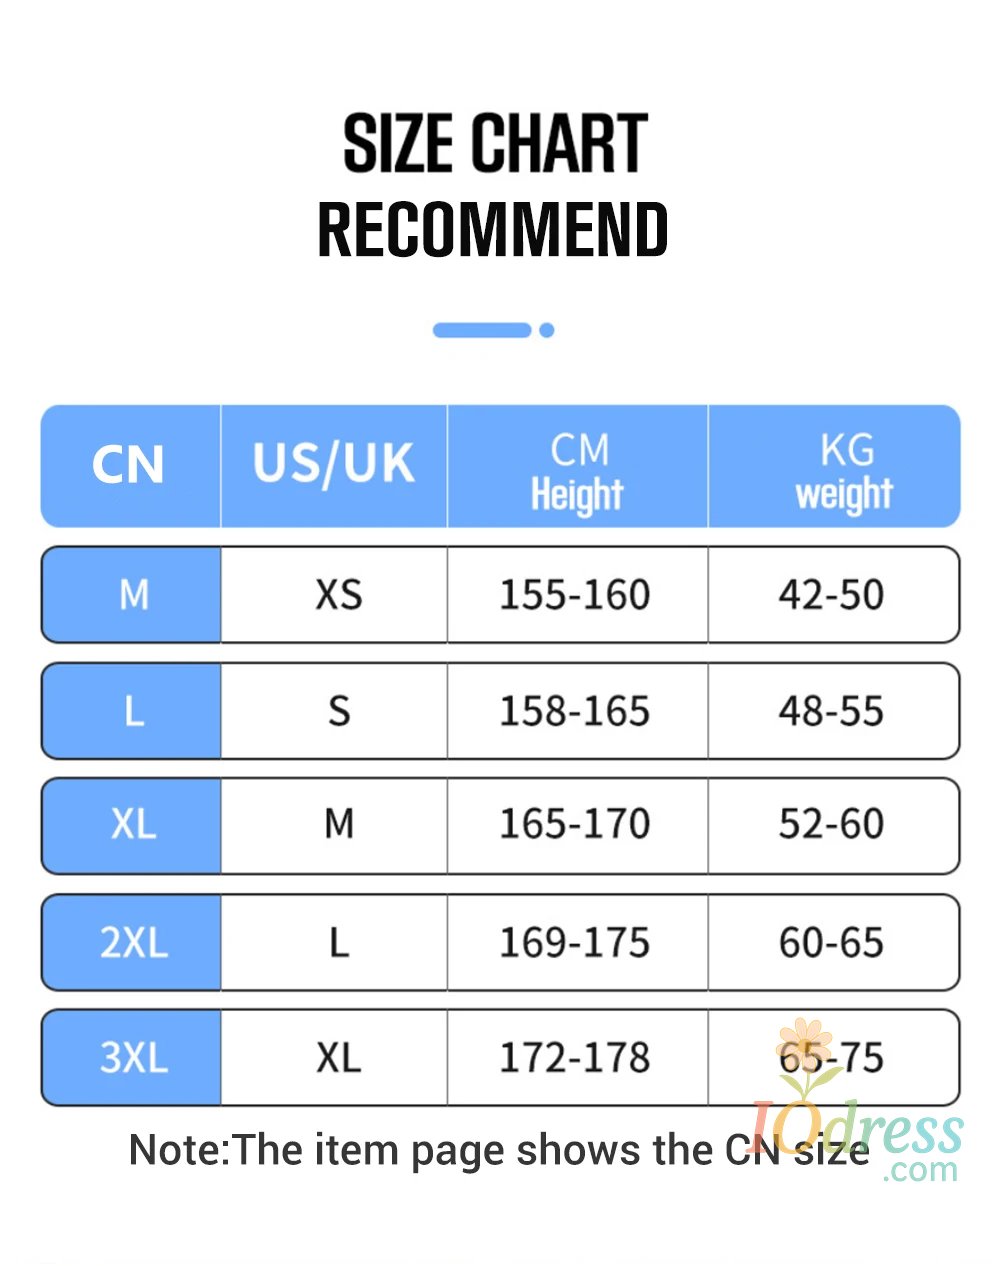Click the XS cell in the US/UK column
The width and height of the screenshot is (1000, 1266).
point(338,595)
